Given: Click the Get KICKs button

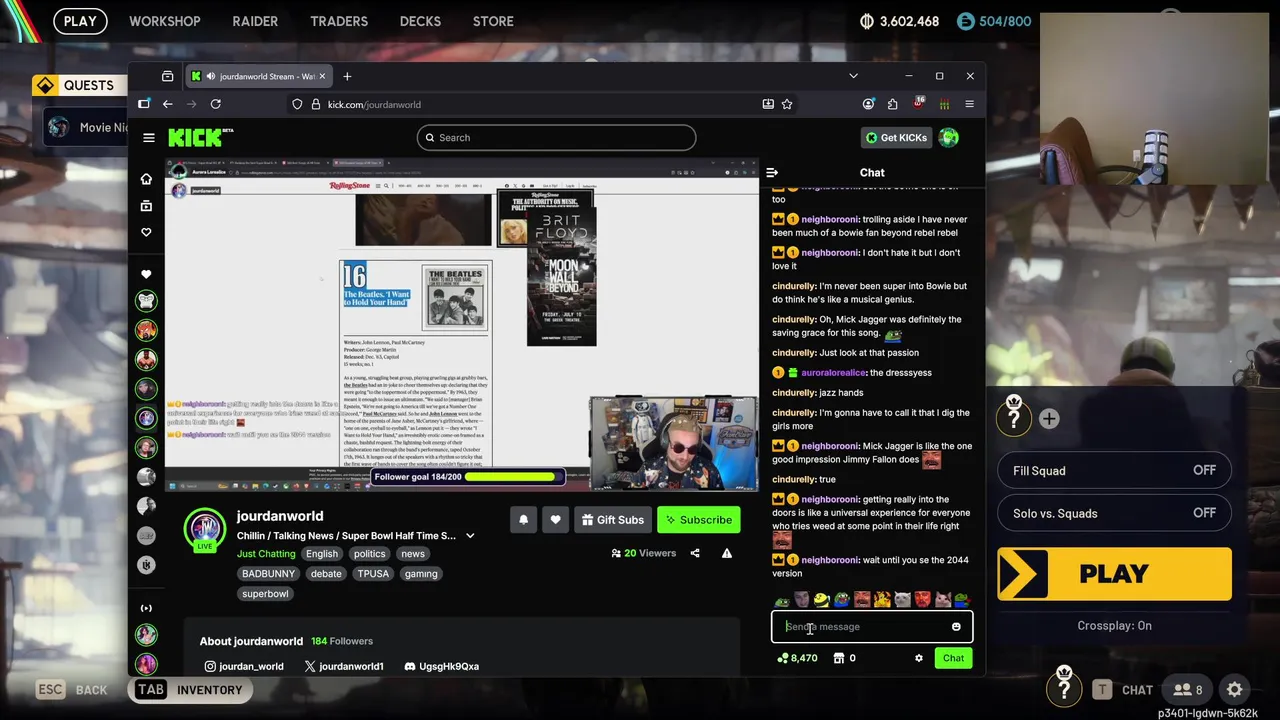Looking at the screenshot, I should point(897,138).
